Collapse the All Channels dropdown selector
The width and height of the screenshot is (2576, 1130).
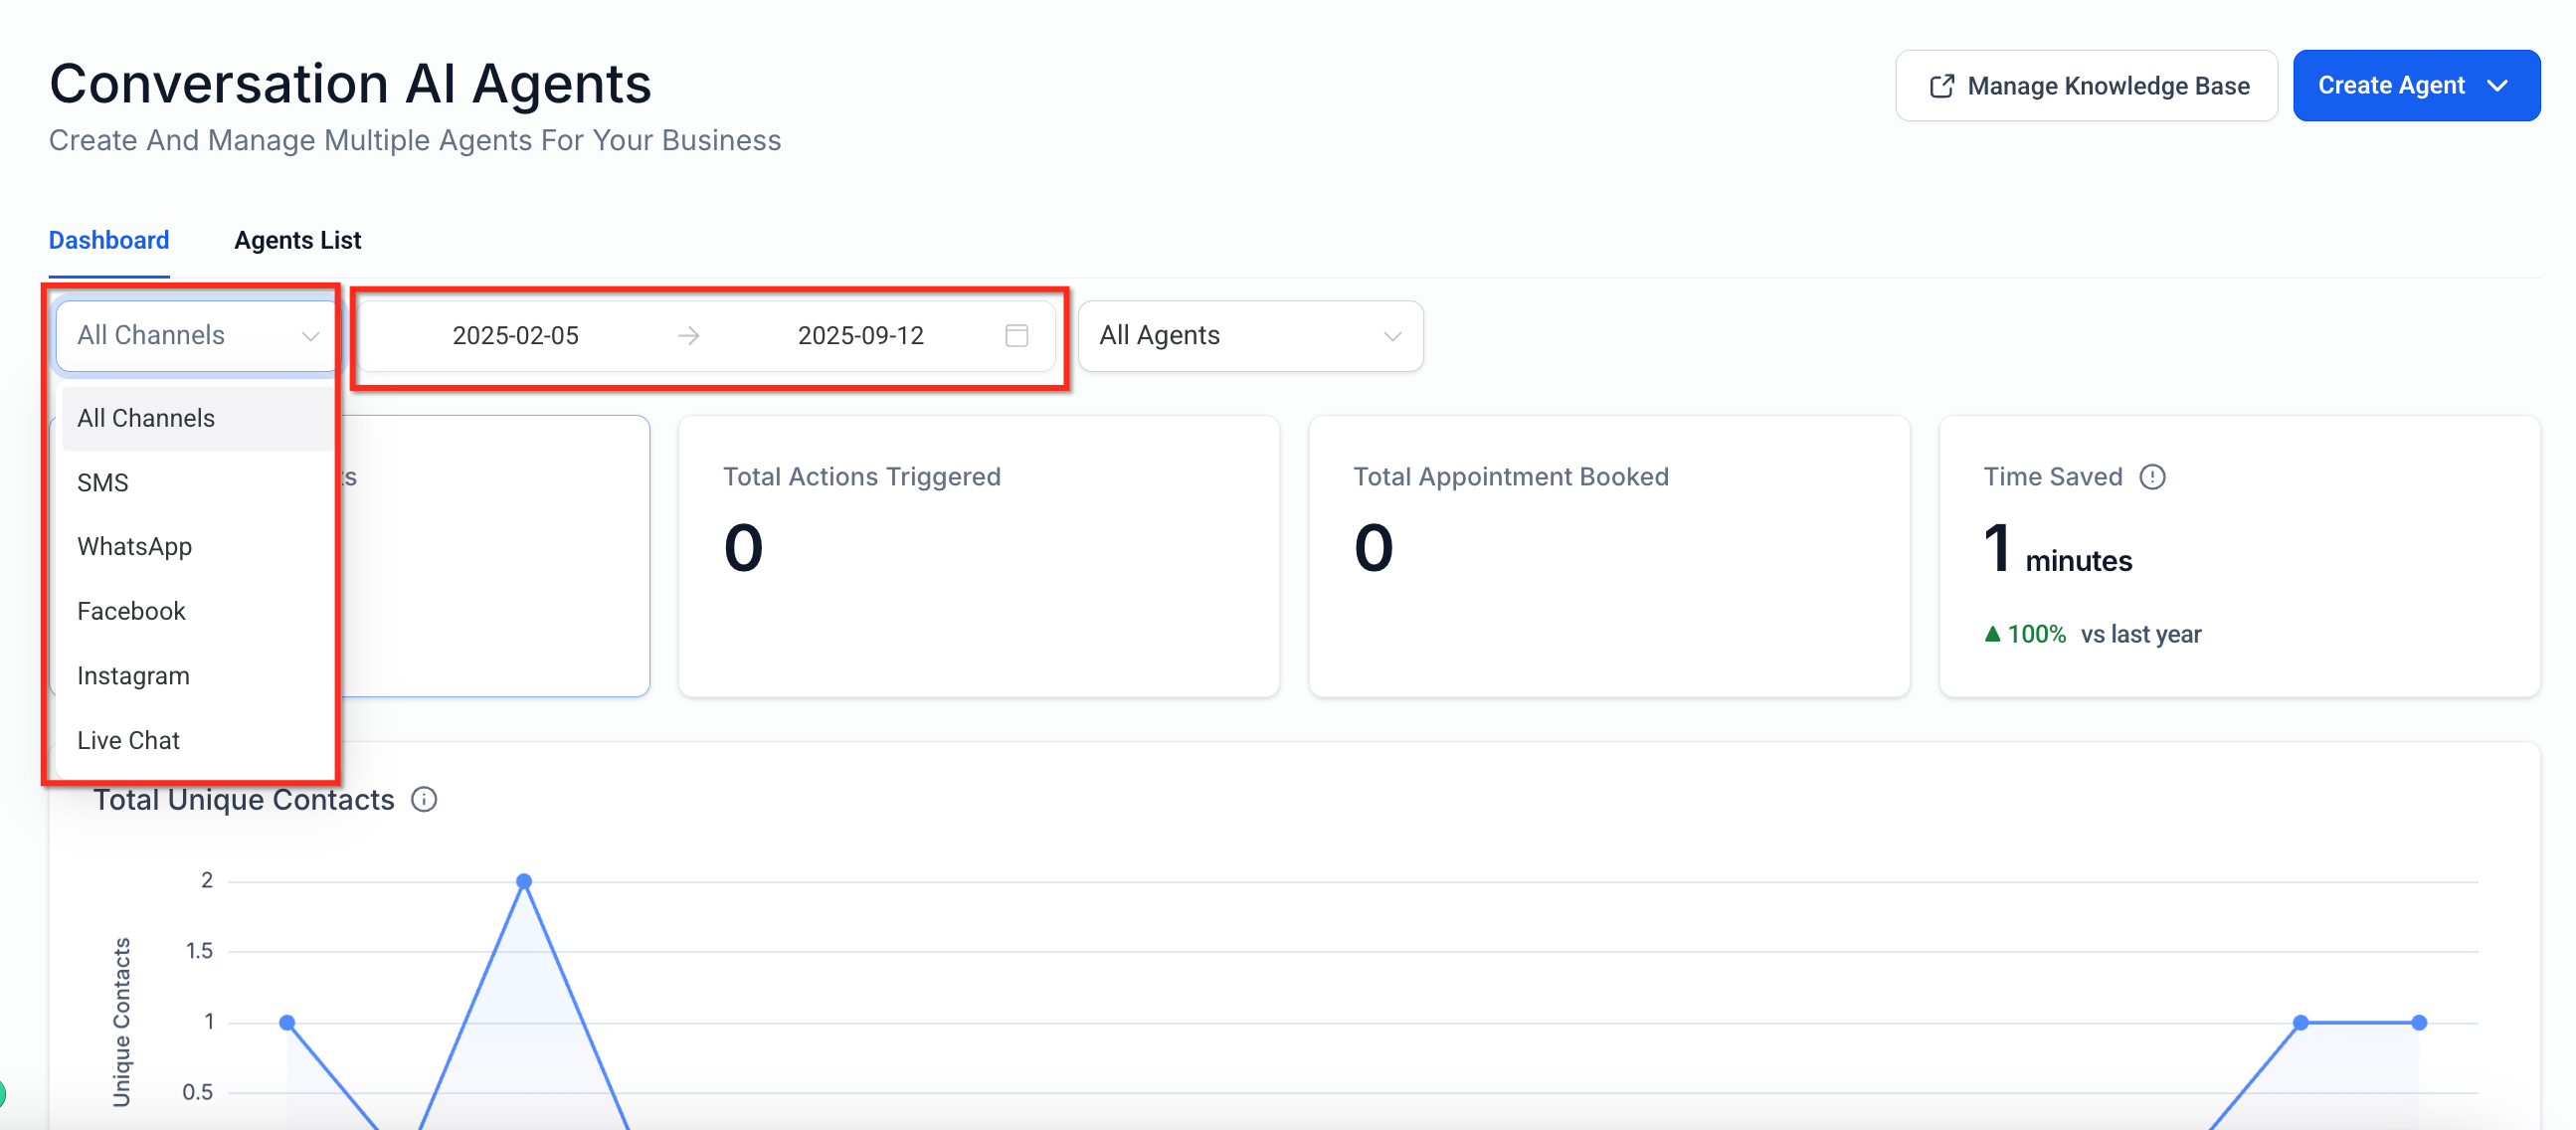197,335
